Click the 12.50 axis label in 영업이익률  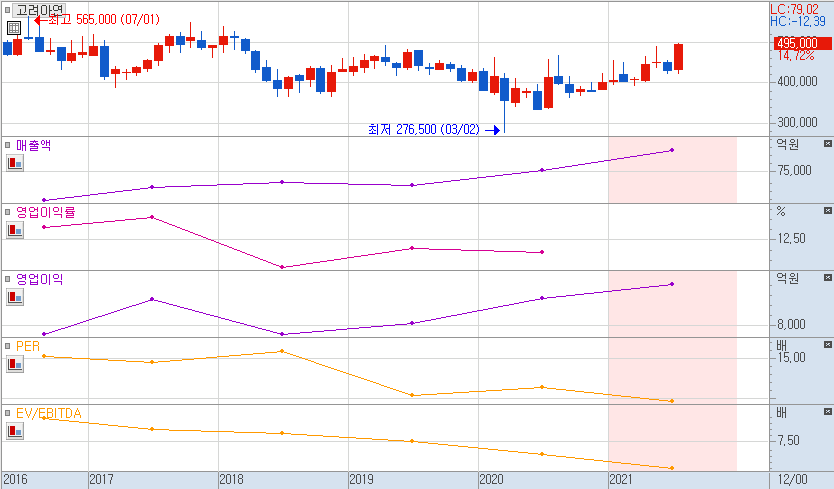[791, 238]
